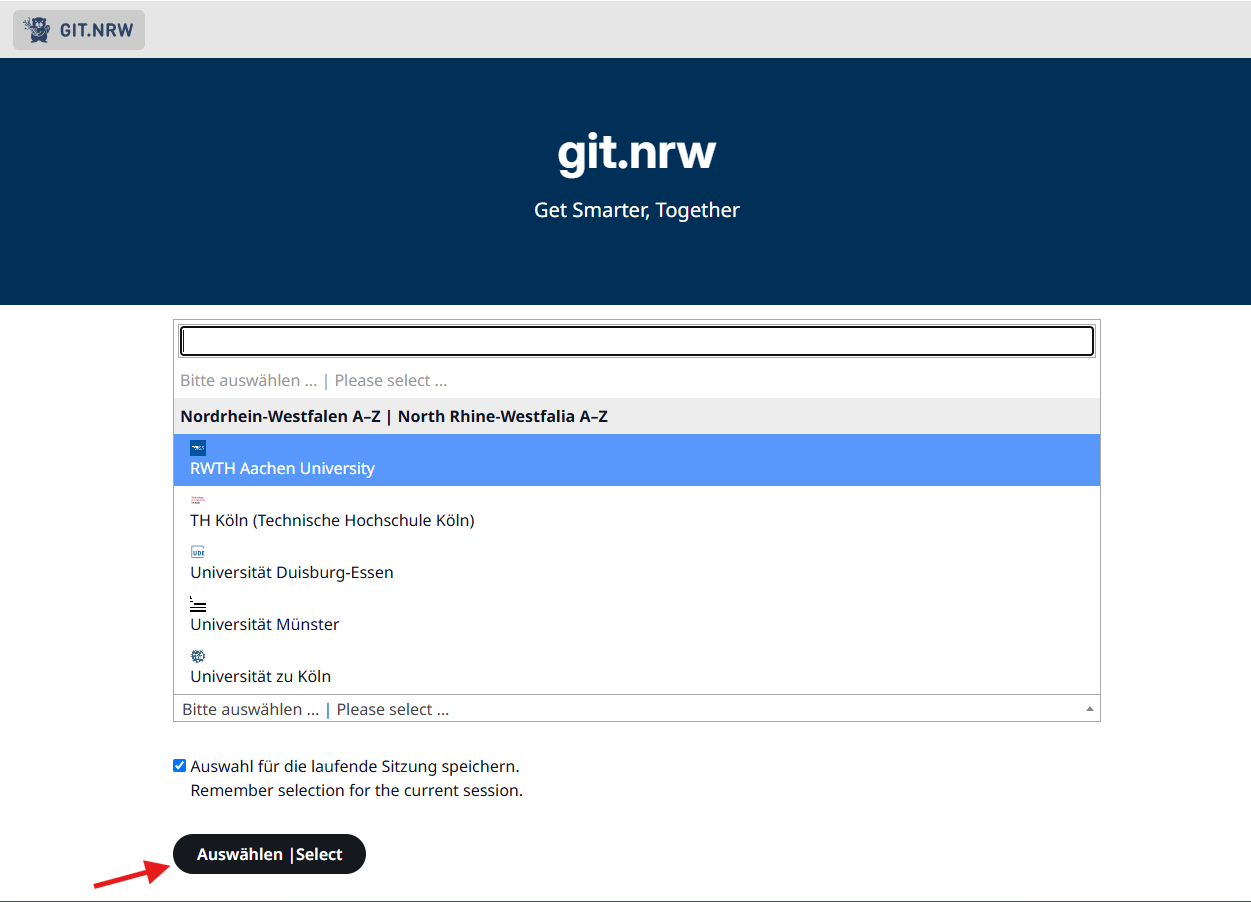Click the TH Köln institution logo
This screenshot has height=902, width=1251.
tap(197, 499)
